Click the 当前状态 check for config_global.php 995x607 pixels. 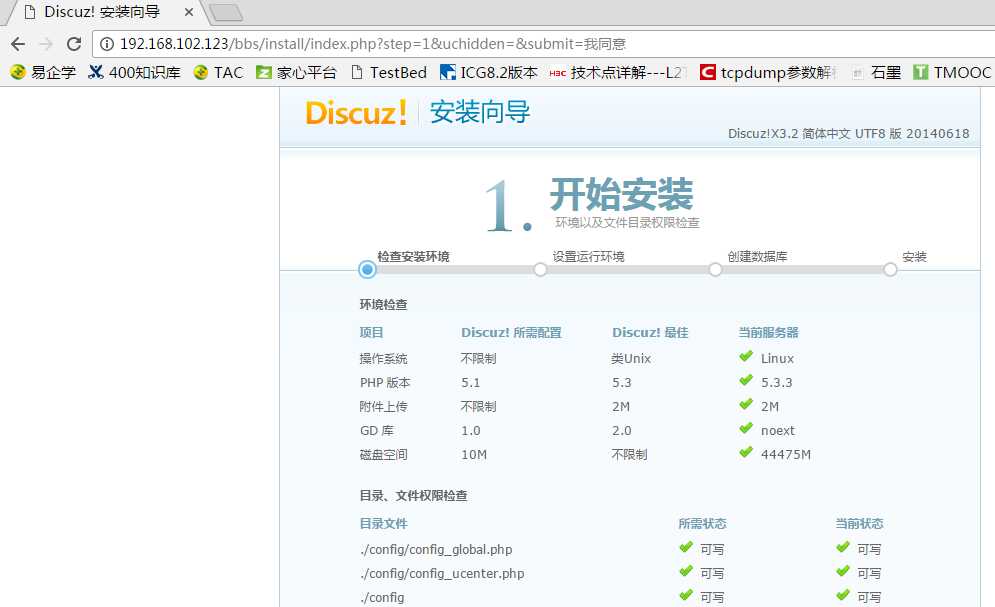843,547
